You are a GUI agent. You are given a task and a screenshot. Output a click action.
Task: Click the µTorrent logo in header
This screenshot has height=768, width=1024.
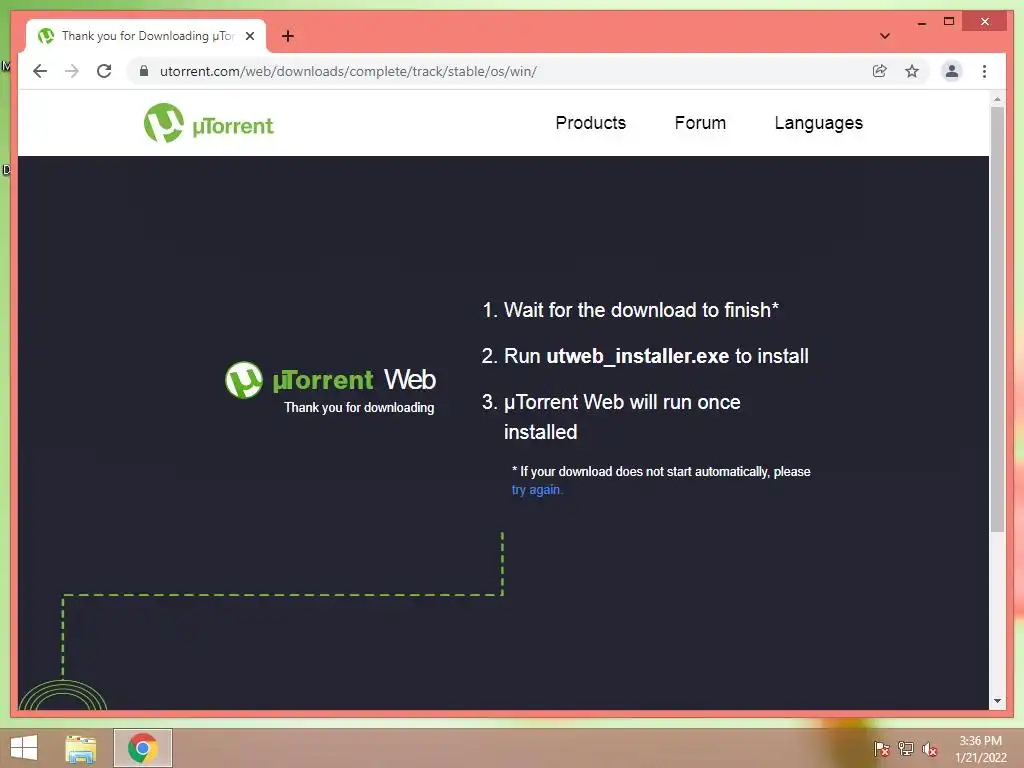click(x=209, y=123)
